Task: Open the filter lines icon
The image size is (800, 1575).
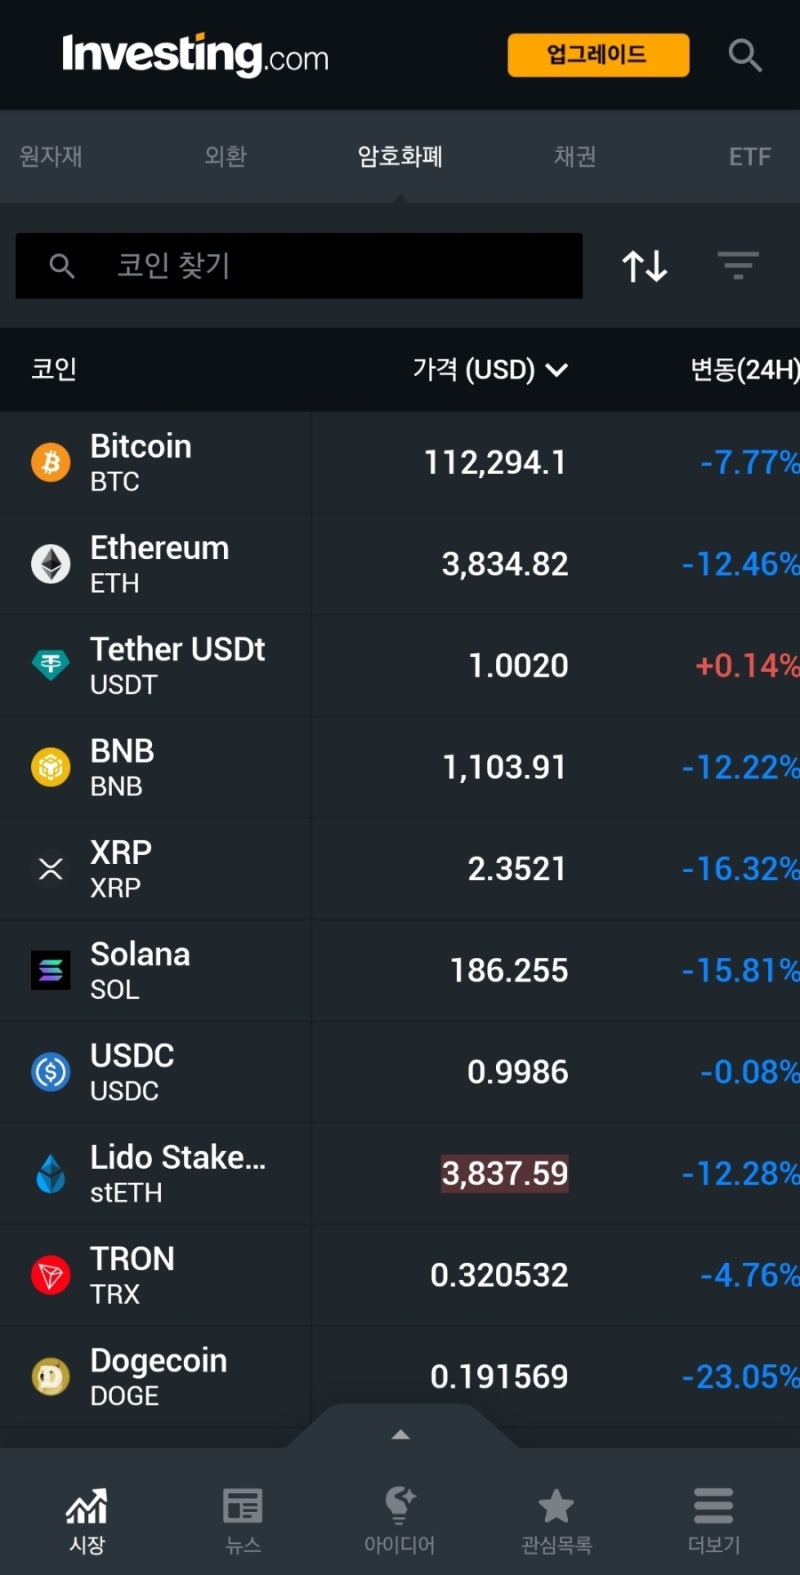Action: pos(738,266)
